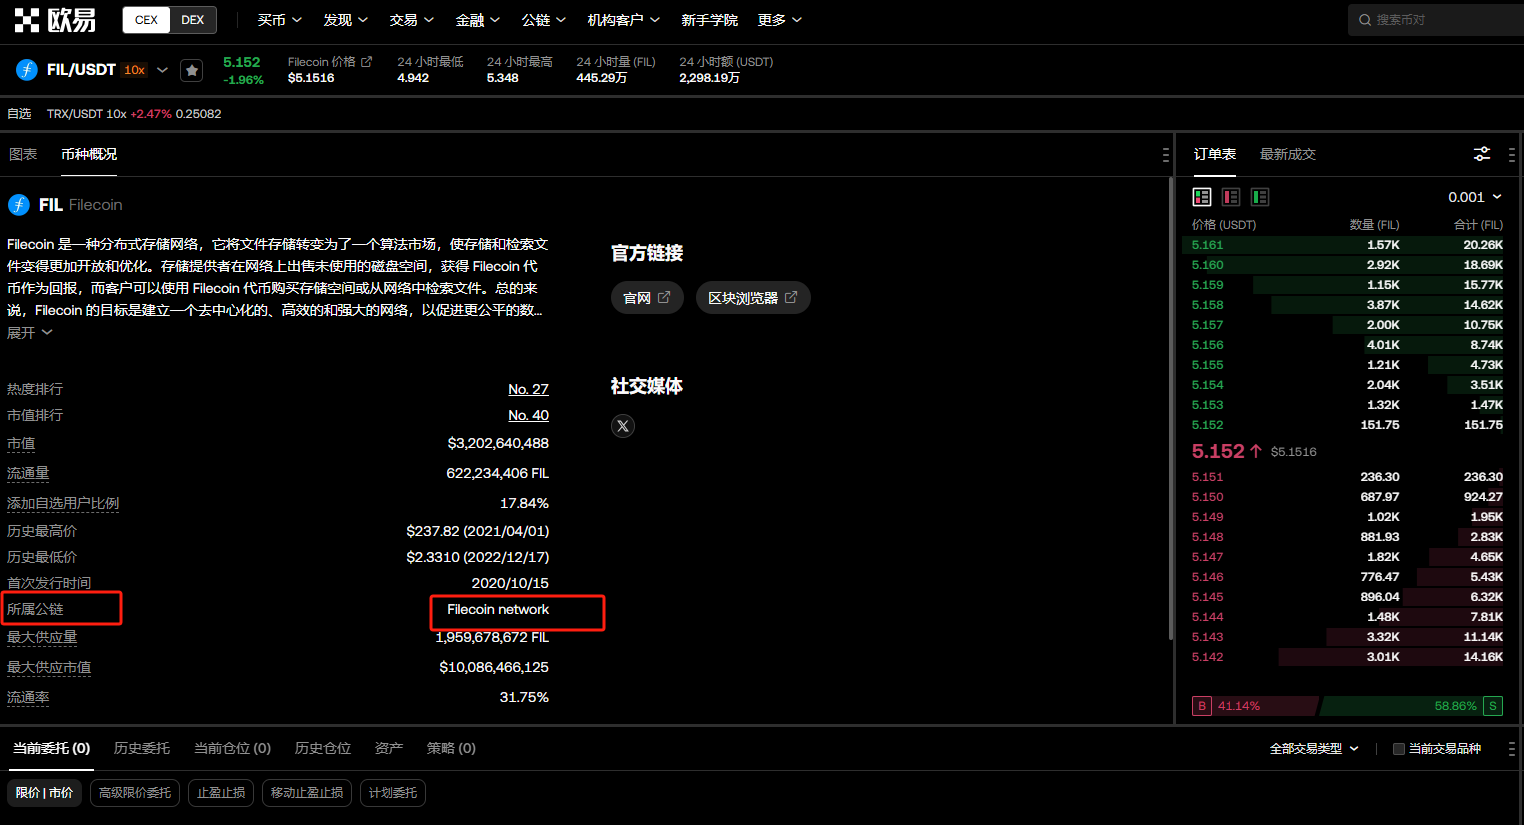Click TRX/USDT 10x watchlist ticker
Viewport: 1524px width, 825px height.
(x=134, y=114)
